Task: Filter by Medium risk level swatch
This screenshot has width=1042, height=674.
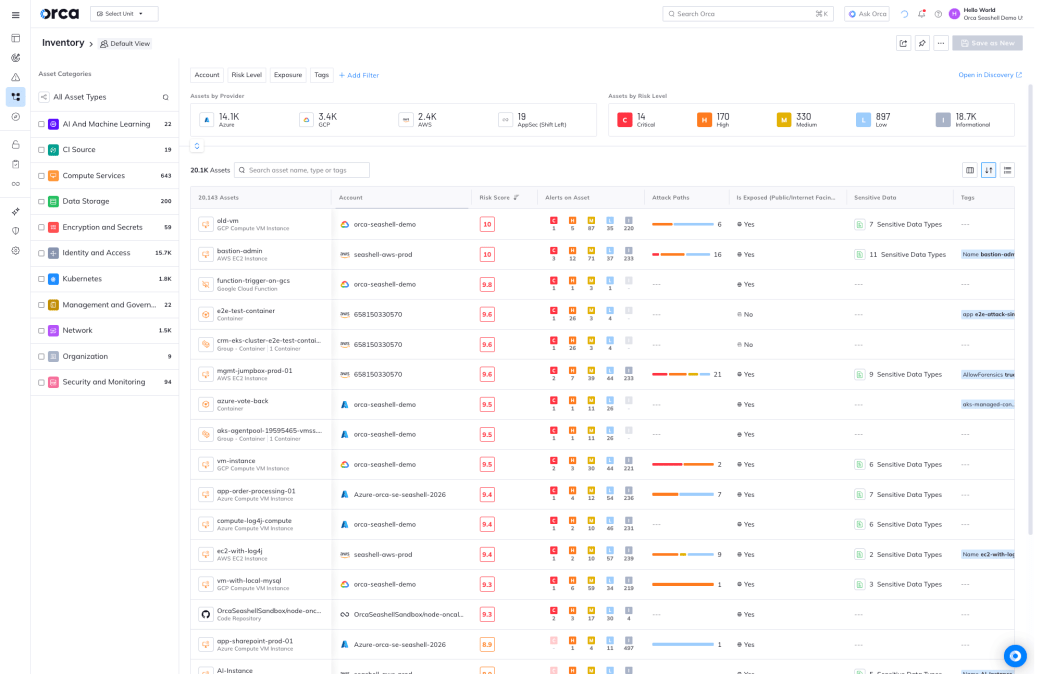Action: 784,120
